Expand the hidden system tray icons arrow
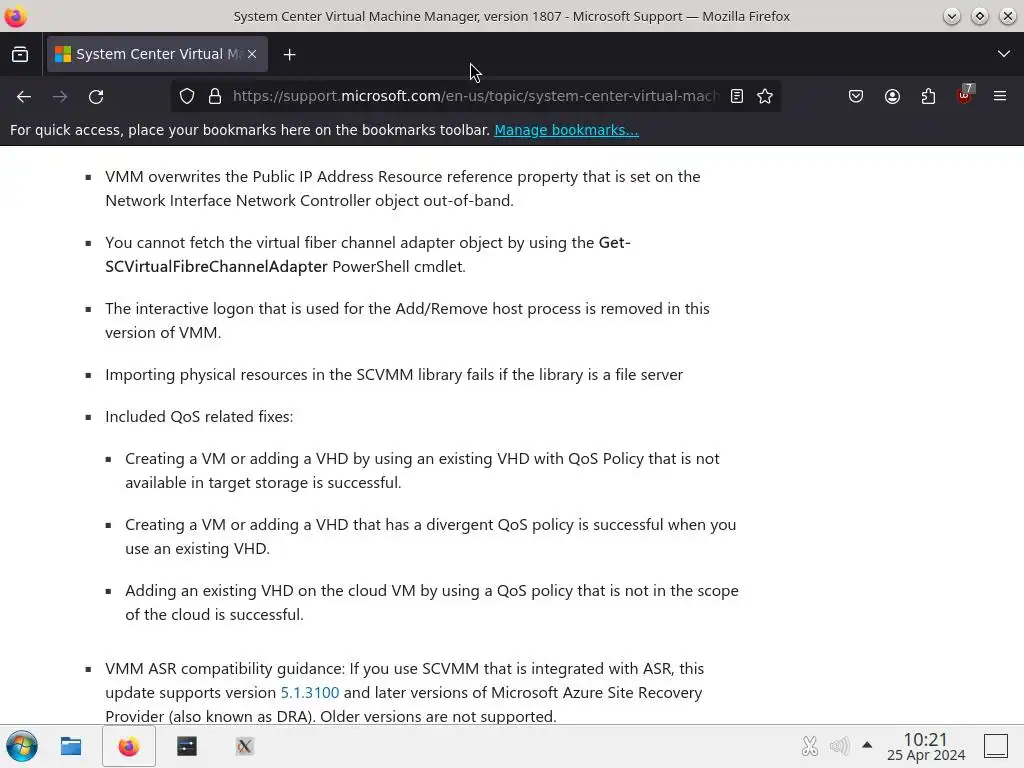This screenshot has height=768, width=1024. [867, 744]
